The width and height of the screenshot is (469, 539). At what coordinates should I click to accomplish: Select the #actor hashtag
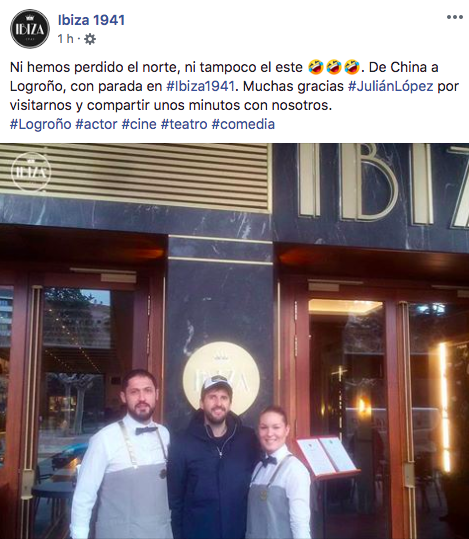pyautogui.click(x=96, y=124)
